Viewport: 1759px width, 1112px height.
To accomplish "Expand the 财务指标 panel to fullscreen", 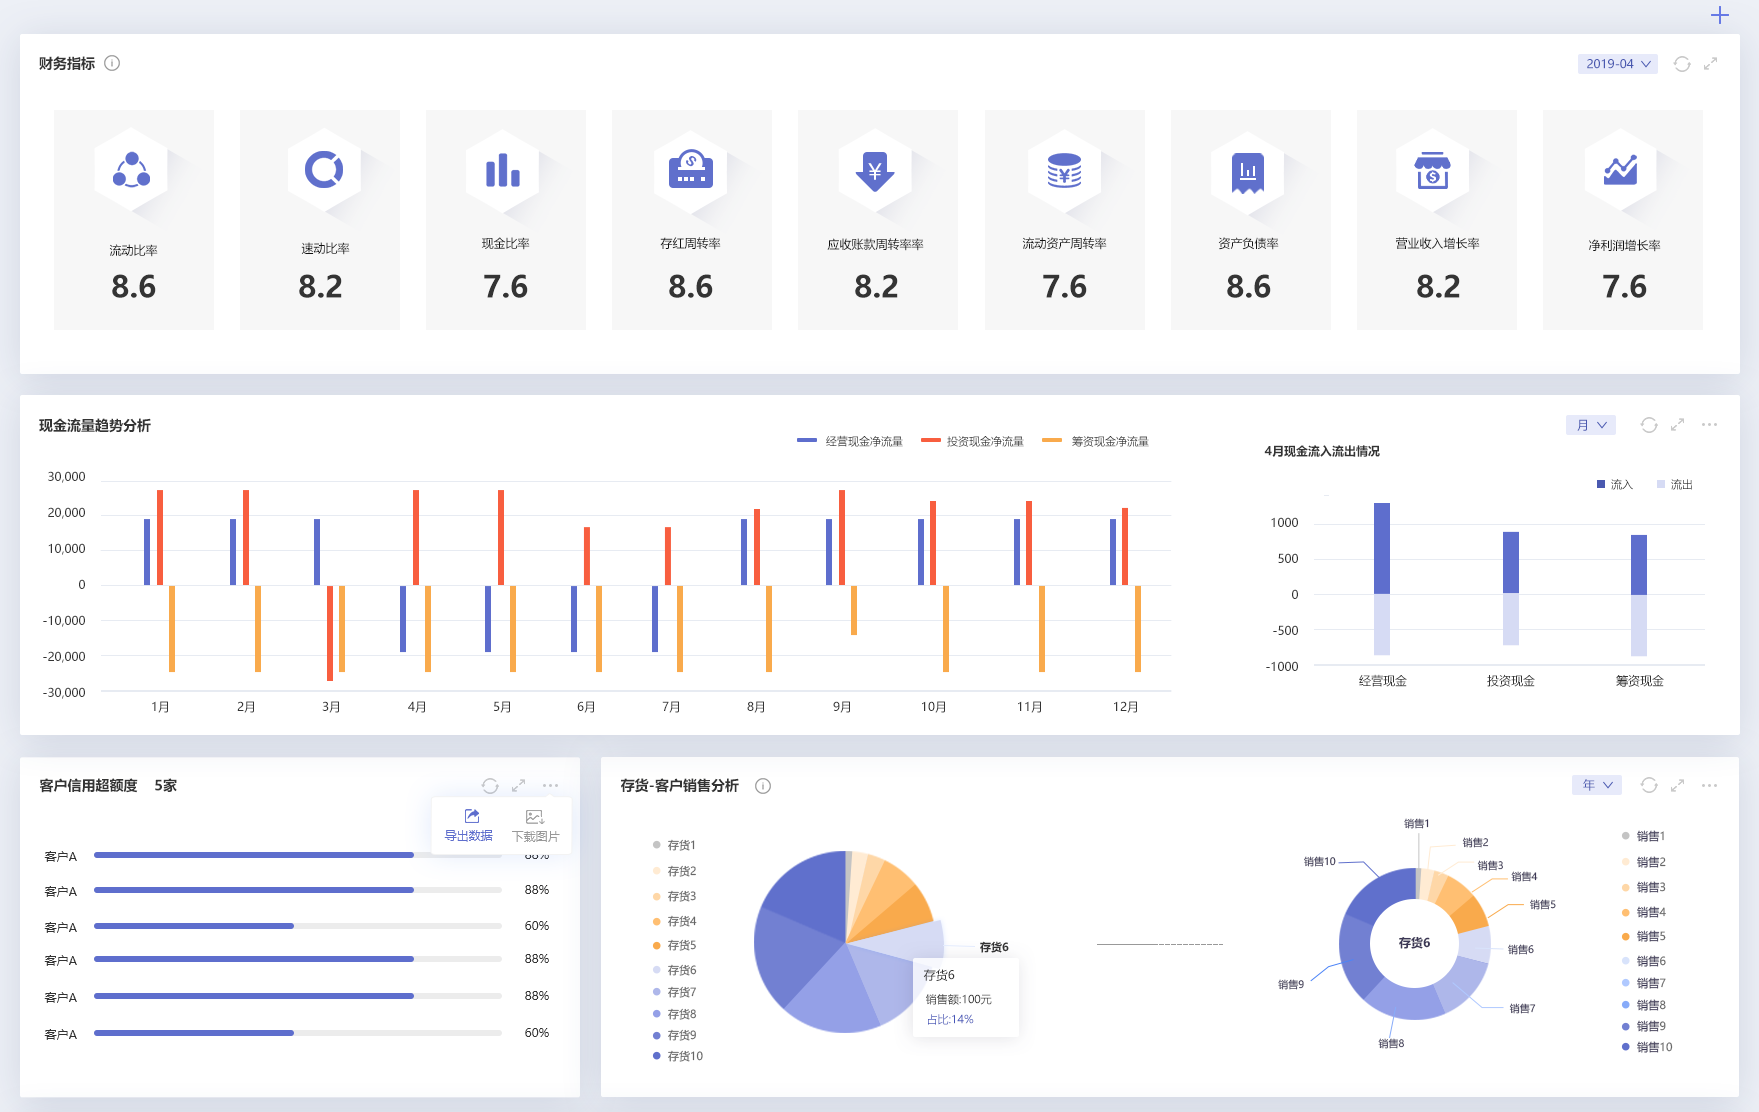I will (1711, 64).
